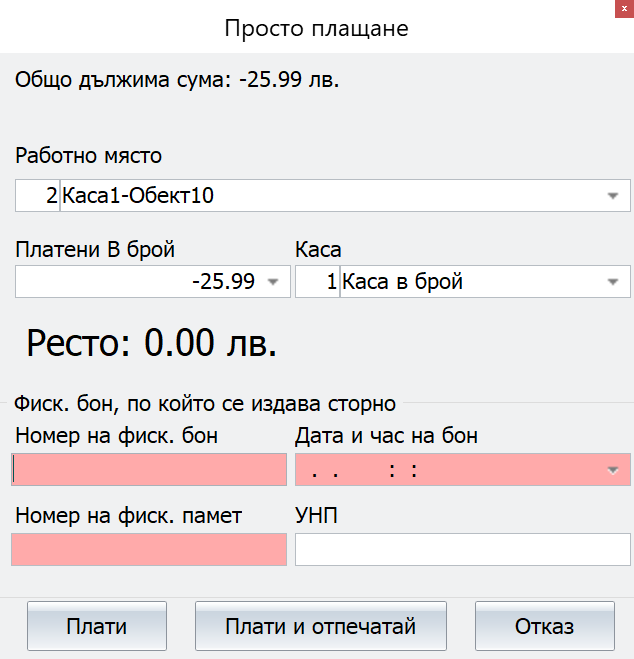Click the Просто плащане title bar
Screen dimensions: 634x659
pyautogui.click(x=316, y=29)
